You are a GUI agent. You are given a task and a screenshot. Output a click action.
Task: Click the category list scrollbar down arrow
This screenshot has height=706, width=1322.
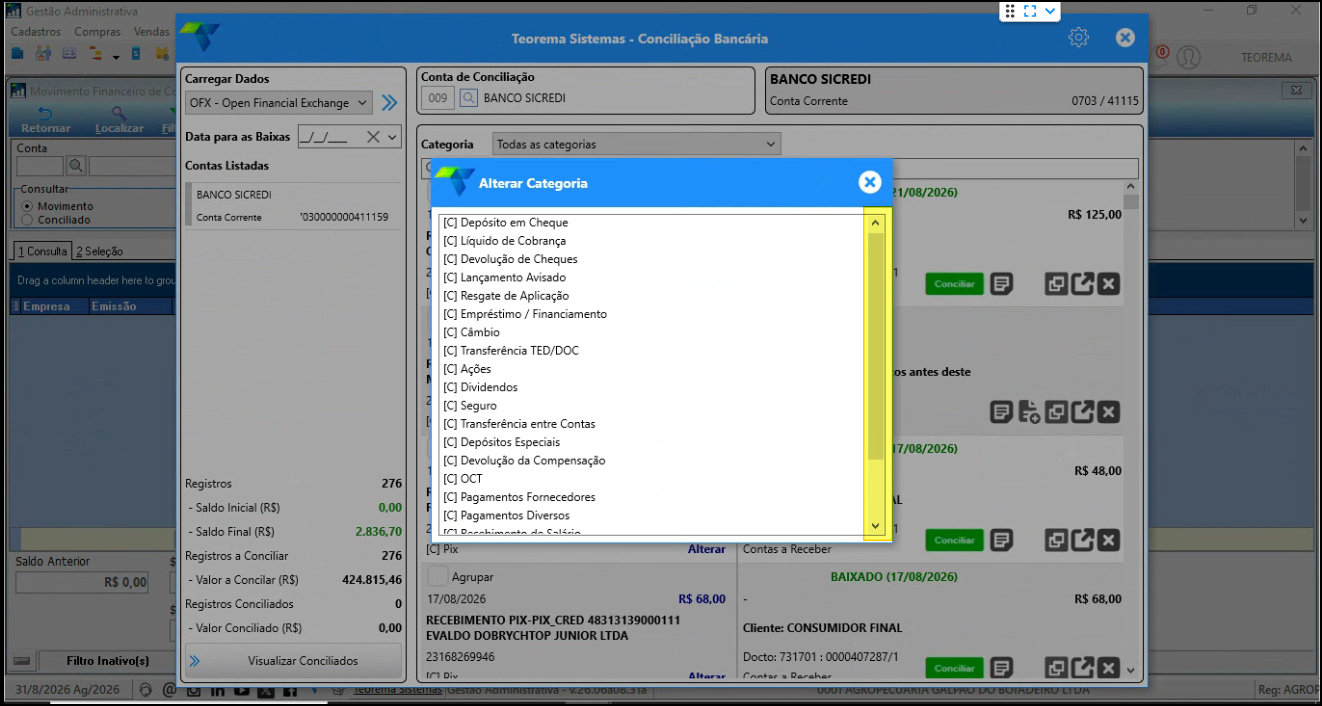tap(876, 526)
